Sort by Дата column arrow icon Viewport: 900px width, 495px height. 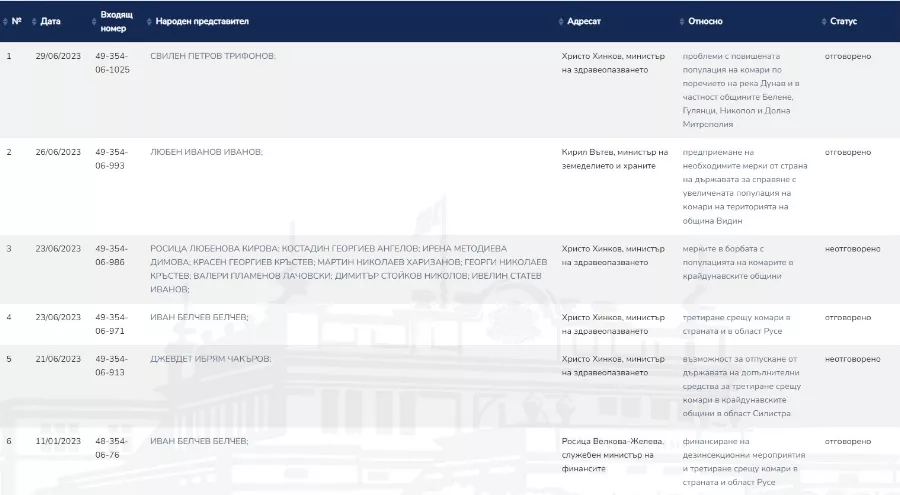34,21
